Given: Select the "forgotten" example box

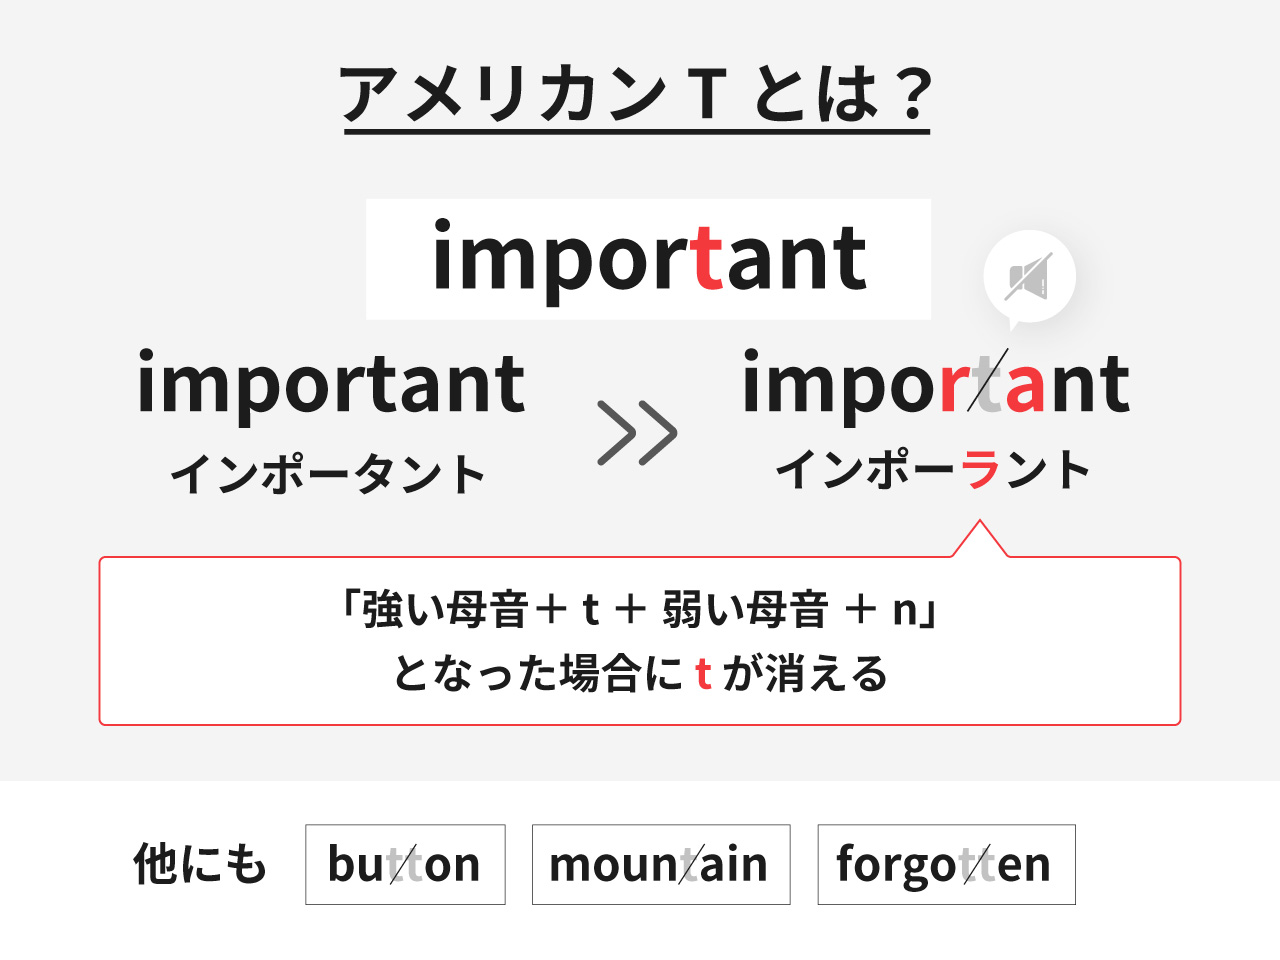Looking at the screenshot, I should click(x=946, y=865).
